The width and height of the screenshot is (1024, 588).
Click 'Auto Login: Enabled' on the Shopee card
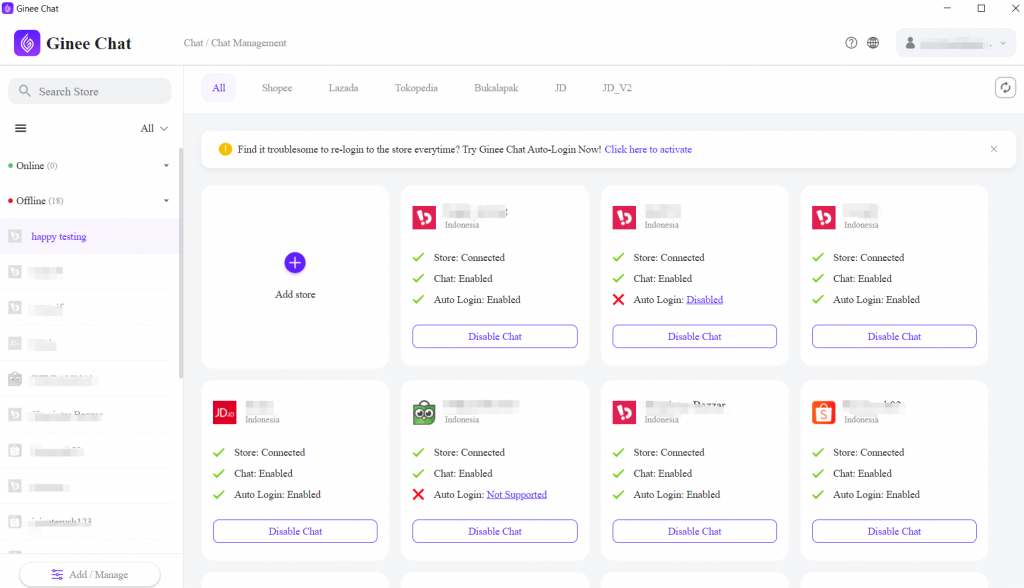click(876, 495)
